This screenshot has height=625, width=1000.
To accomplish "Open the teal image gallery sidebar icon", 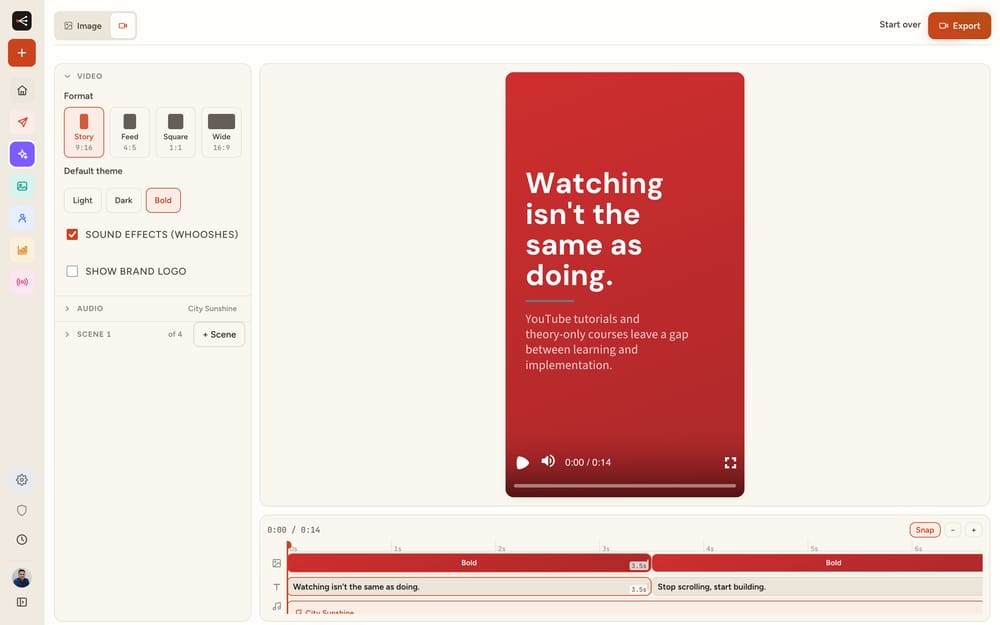I will coord(22,186).
